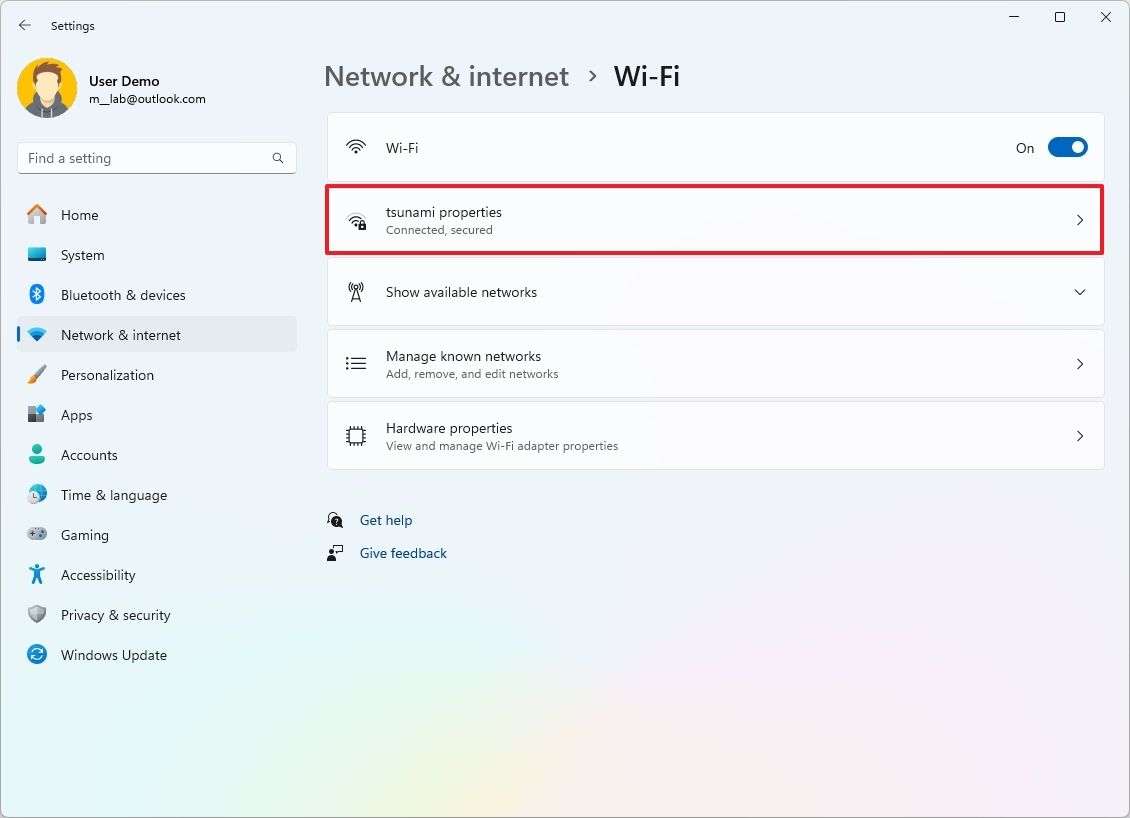This screenshot has width=1130, height=818.
Task: Click the User Demo profile picture
Action: point(46,88)
